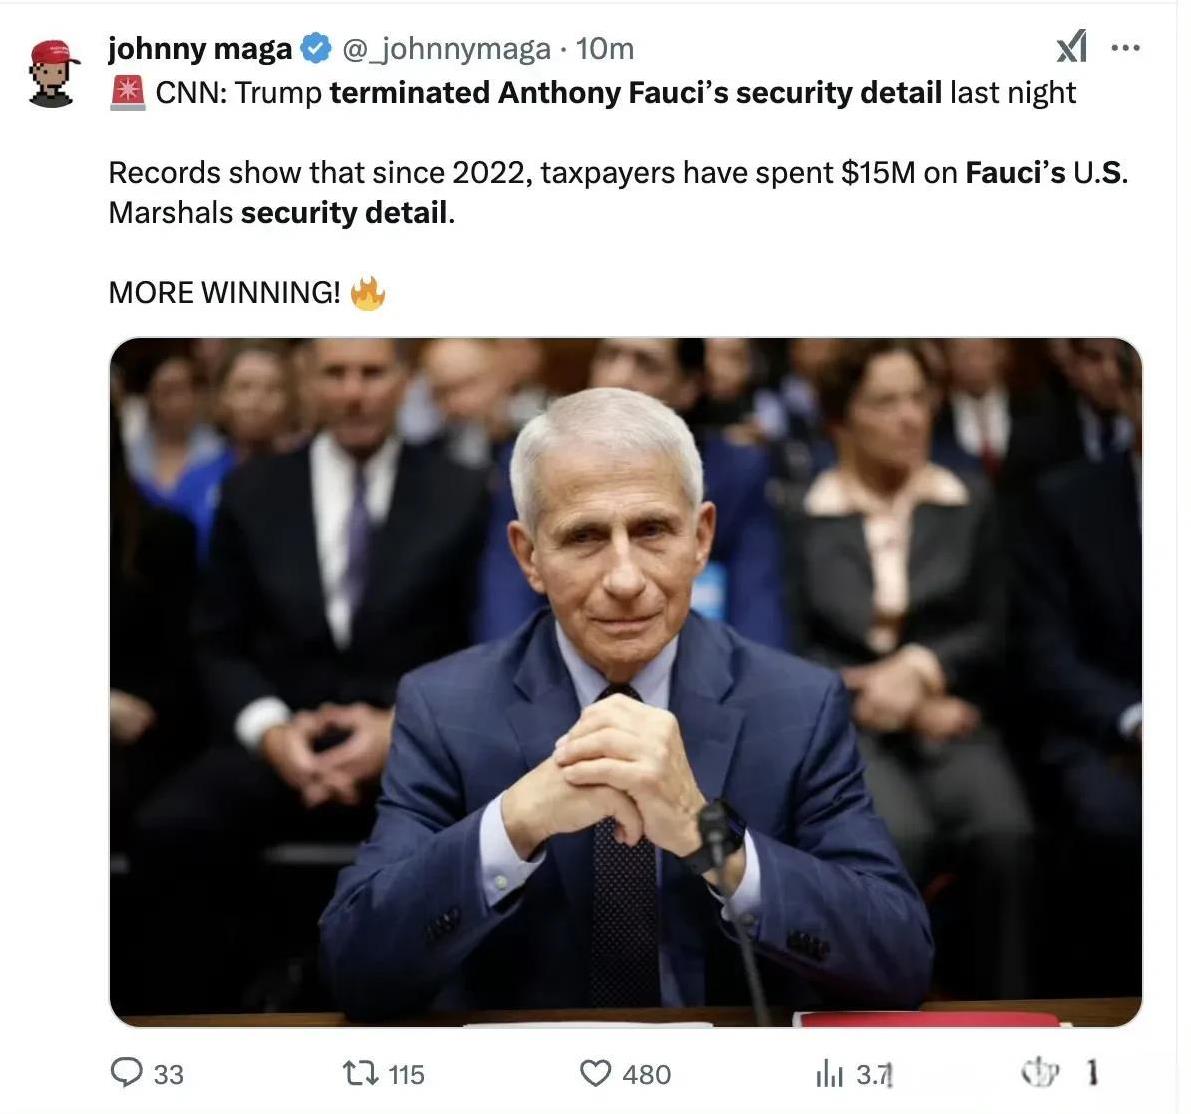
Task: Open the three-dot more options menu
Action: click(x=1125, y=48)
